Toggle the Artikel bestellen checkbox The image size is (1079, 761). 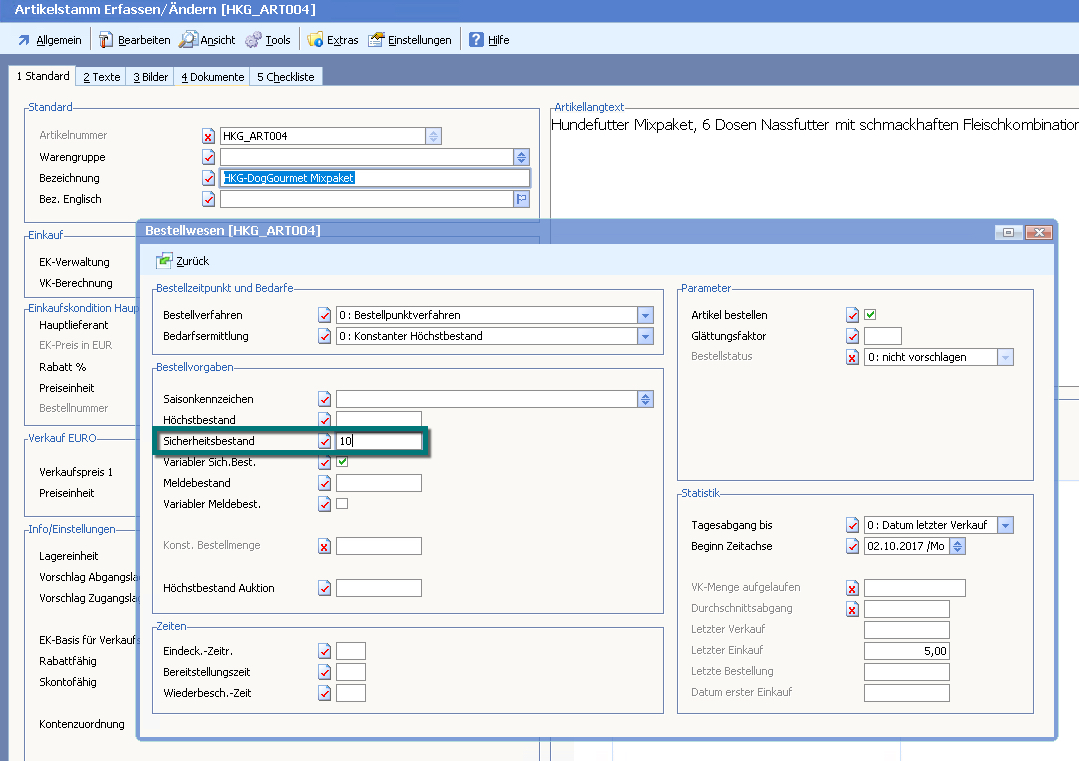coord(870,315)
